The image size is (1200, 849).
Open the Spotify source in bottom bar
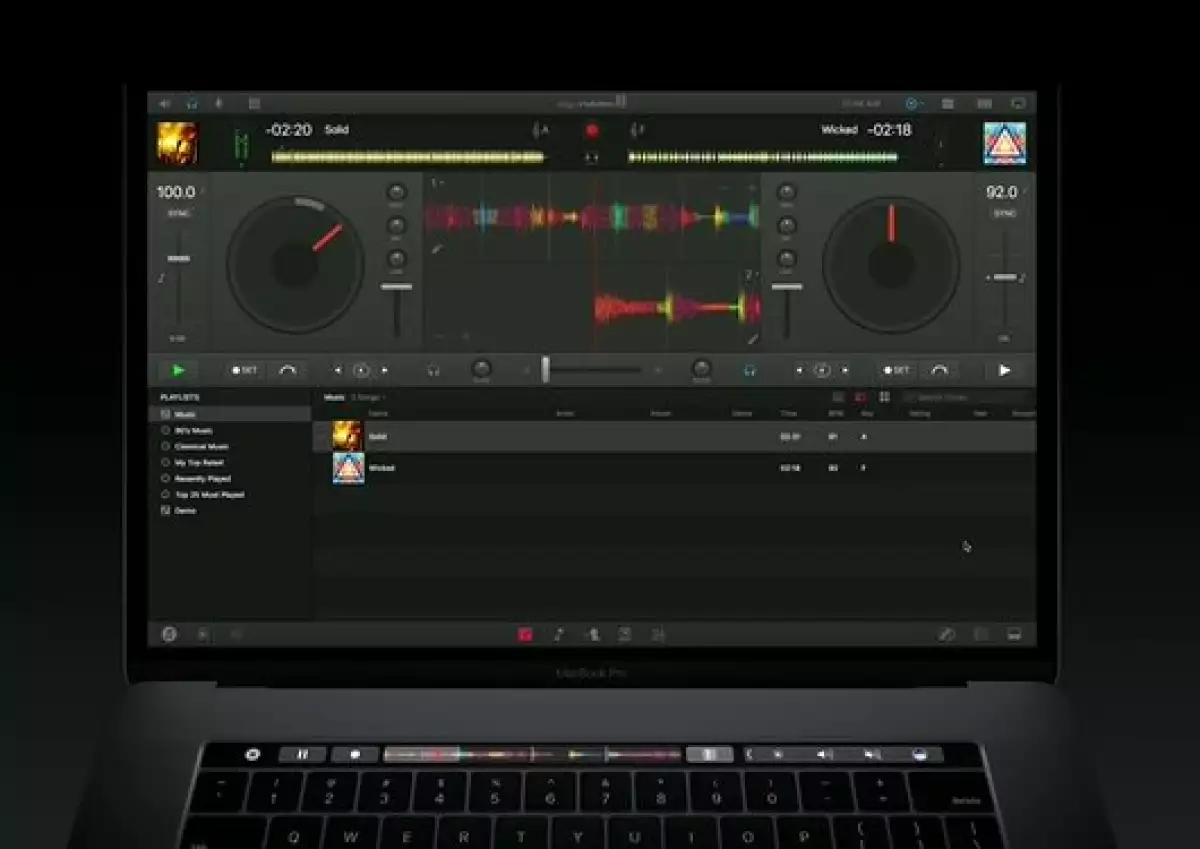[170, 634]
